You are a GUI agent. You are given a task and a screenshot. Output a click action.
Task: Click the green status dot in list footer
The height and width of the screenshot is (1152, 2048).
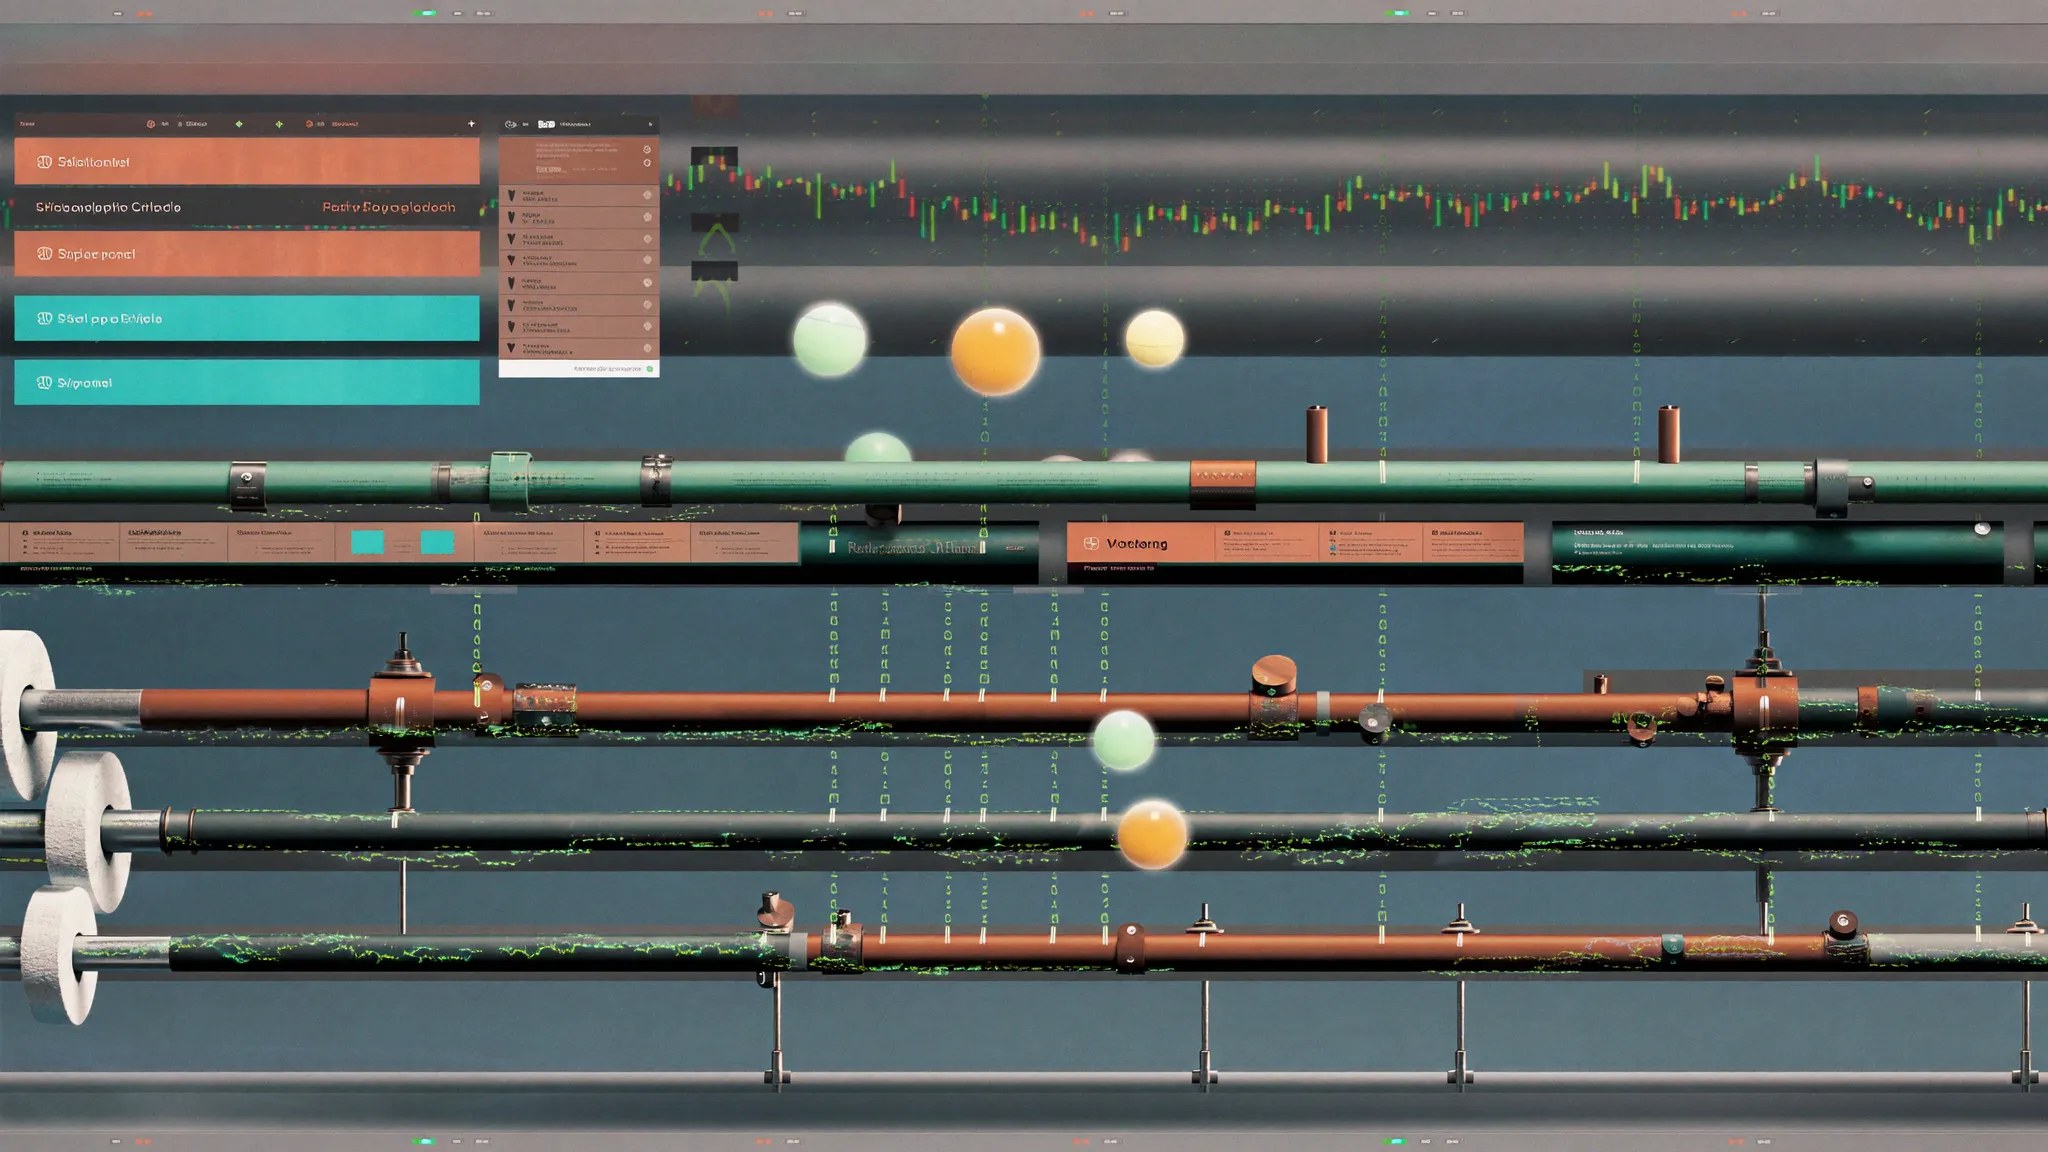coord(650,369)
